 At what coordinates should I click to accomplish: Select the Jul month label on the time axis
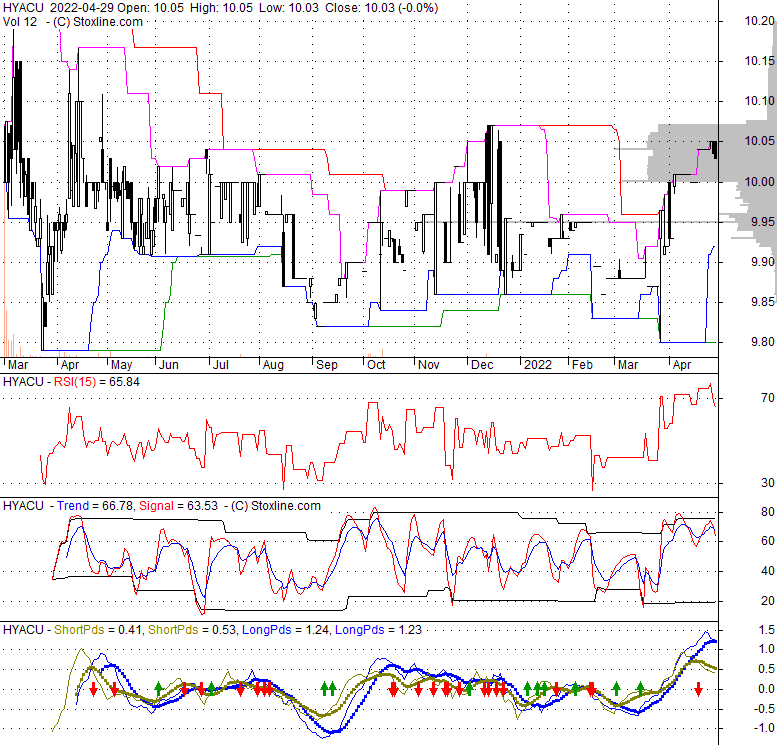click(x=220, y=365)
